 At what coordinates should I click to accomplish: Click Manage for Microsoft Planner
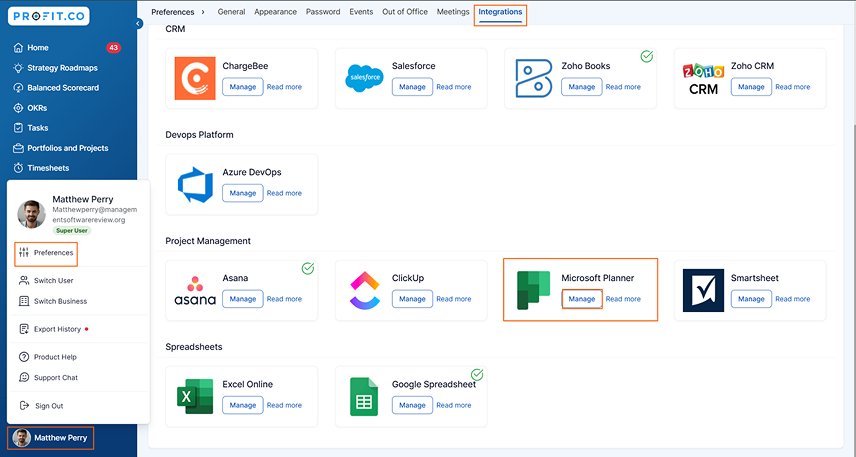582,299
